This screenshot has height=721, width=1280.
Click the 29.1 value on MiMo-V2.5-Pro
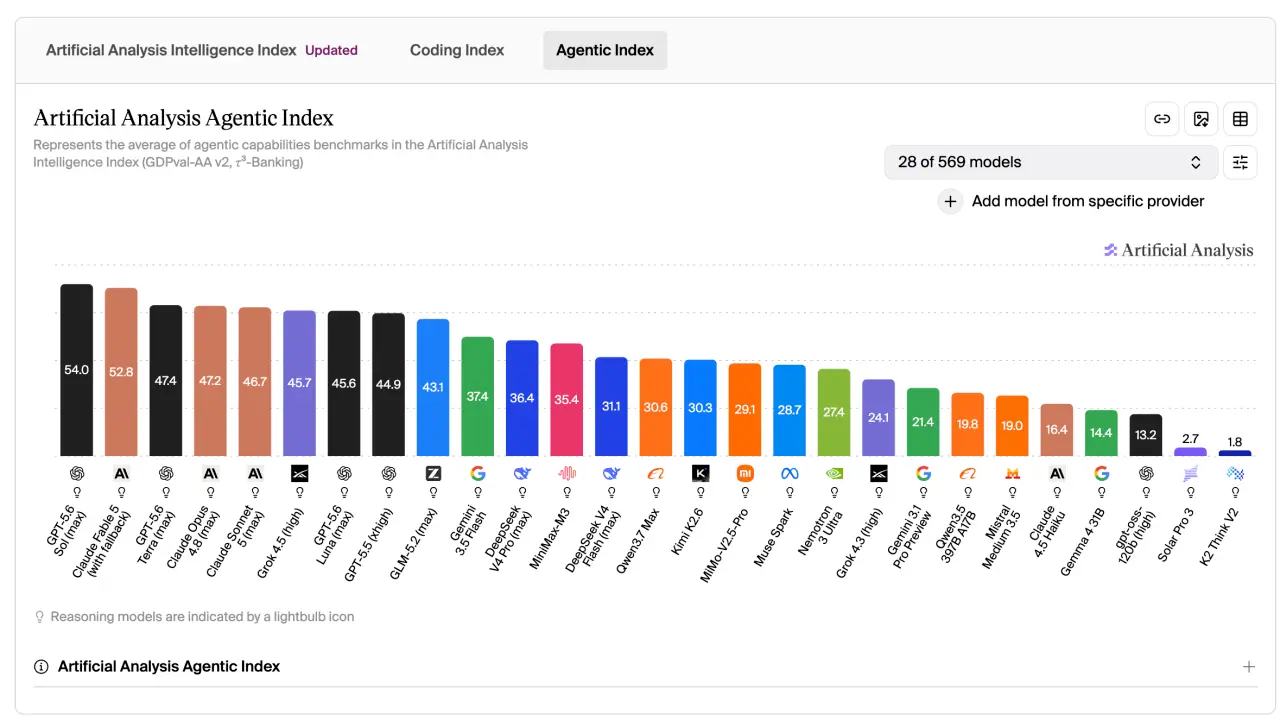(745, 410)
